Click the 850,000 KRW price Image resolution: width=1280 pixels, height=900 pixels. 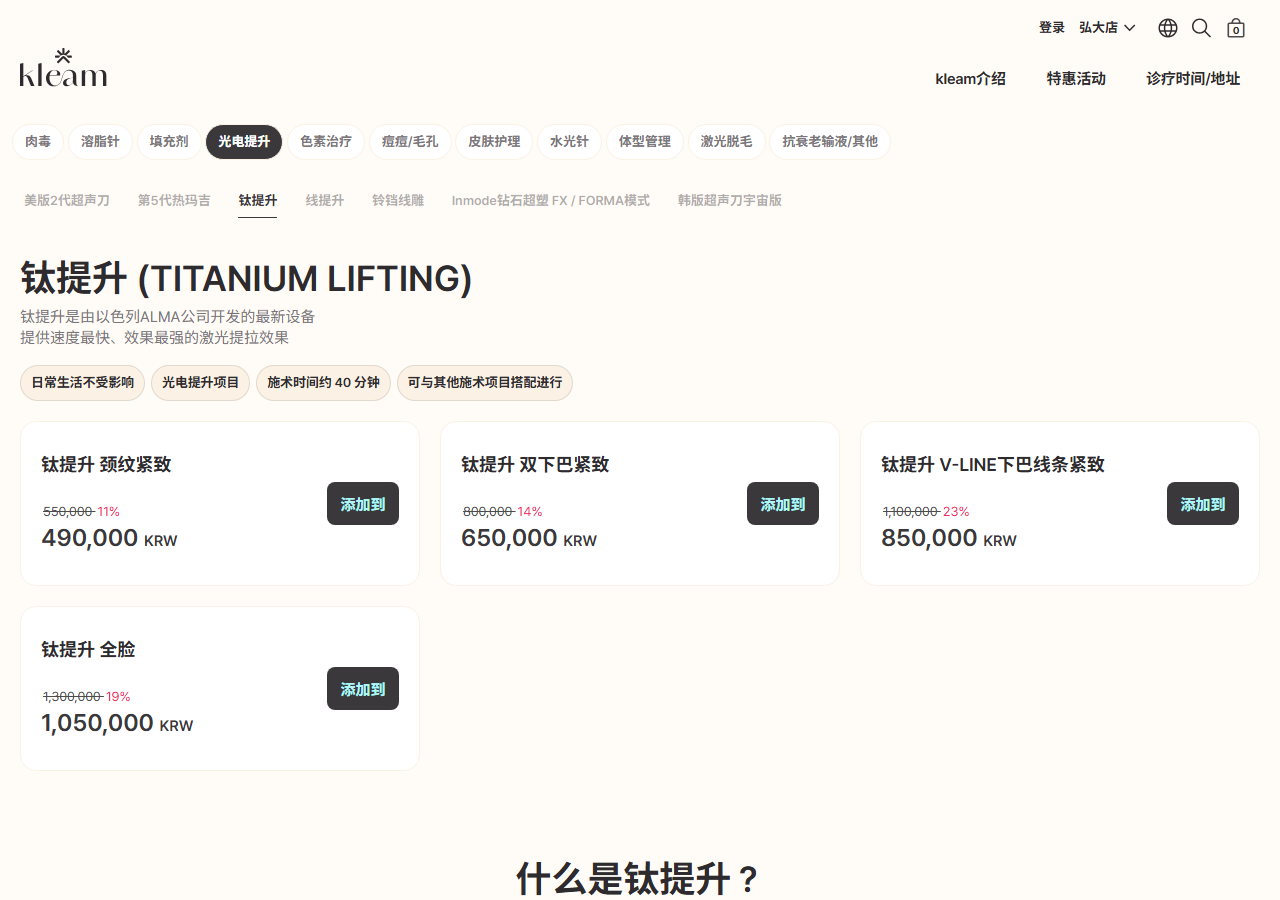[x=949, y=539]
